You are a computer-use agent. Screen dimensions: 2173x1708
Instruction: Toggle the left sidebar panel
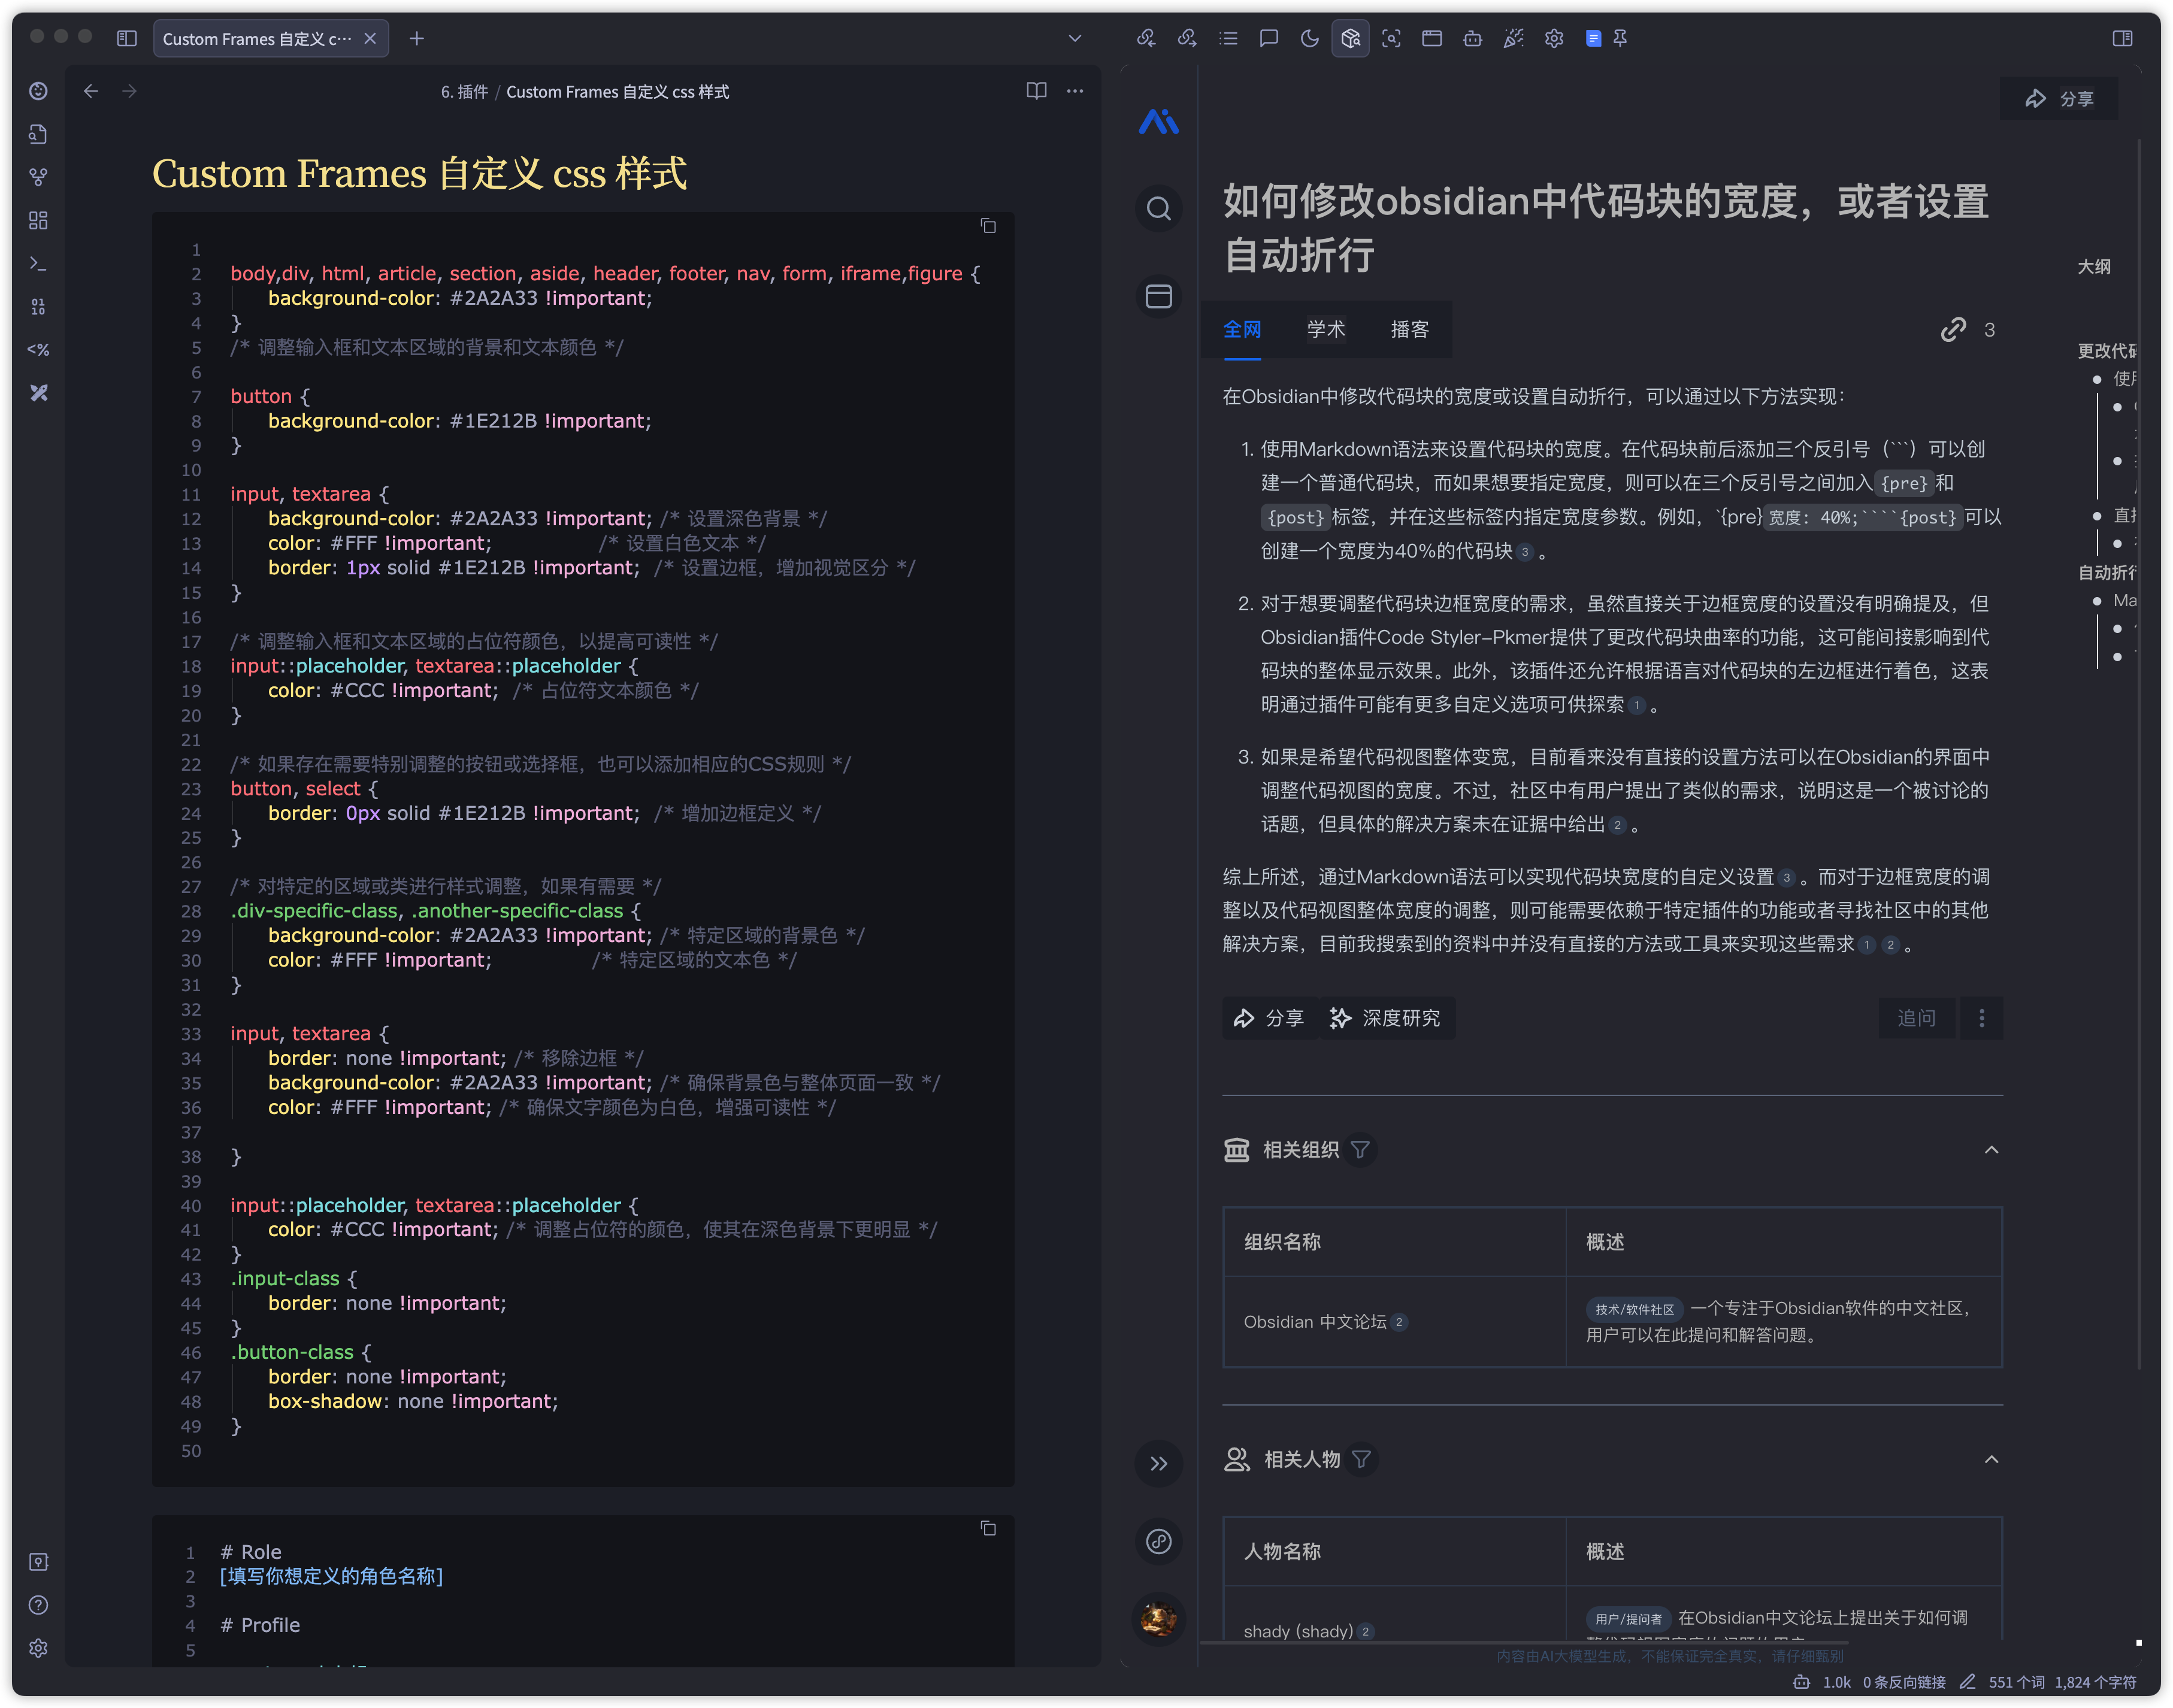point(126,38)
